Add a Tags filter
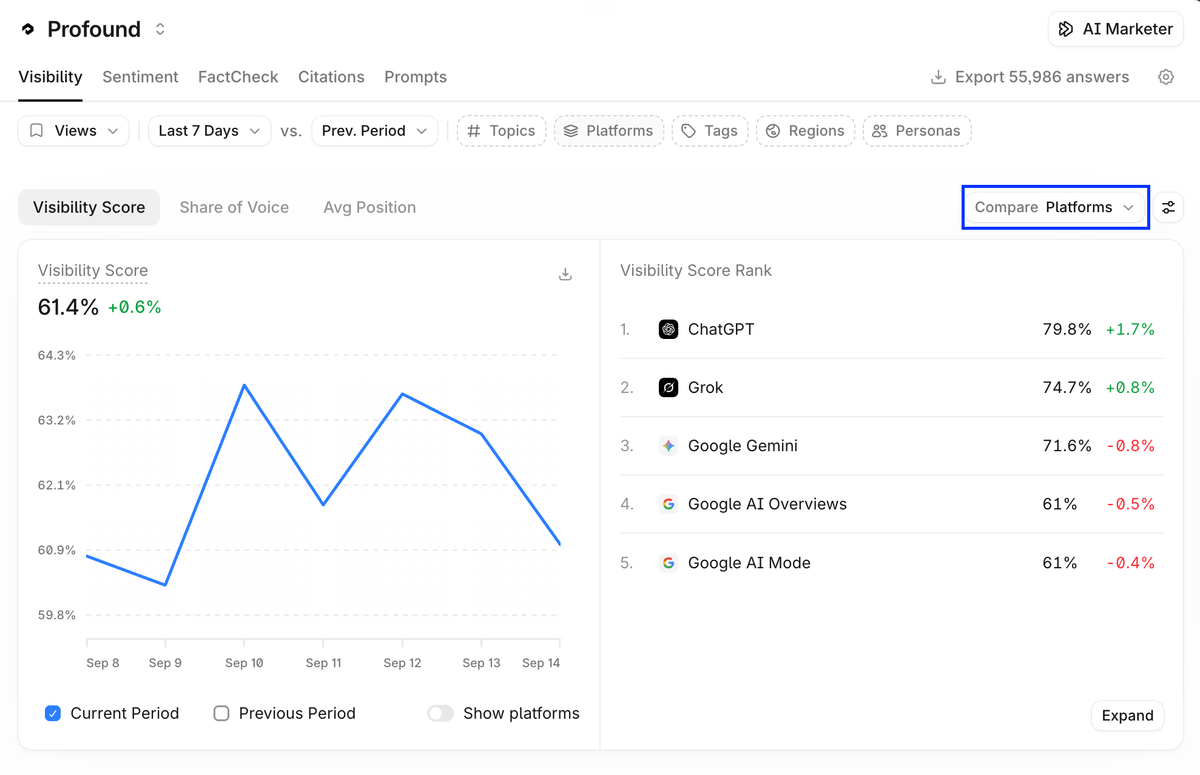1200x775 pixels. pos(709,131)
